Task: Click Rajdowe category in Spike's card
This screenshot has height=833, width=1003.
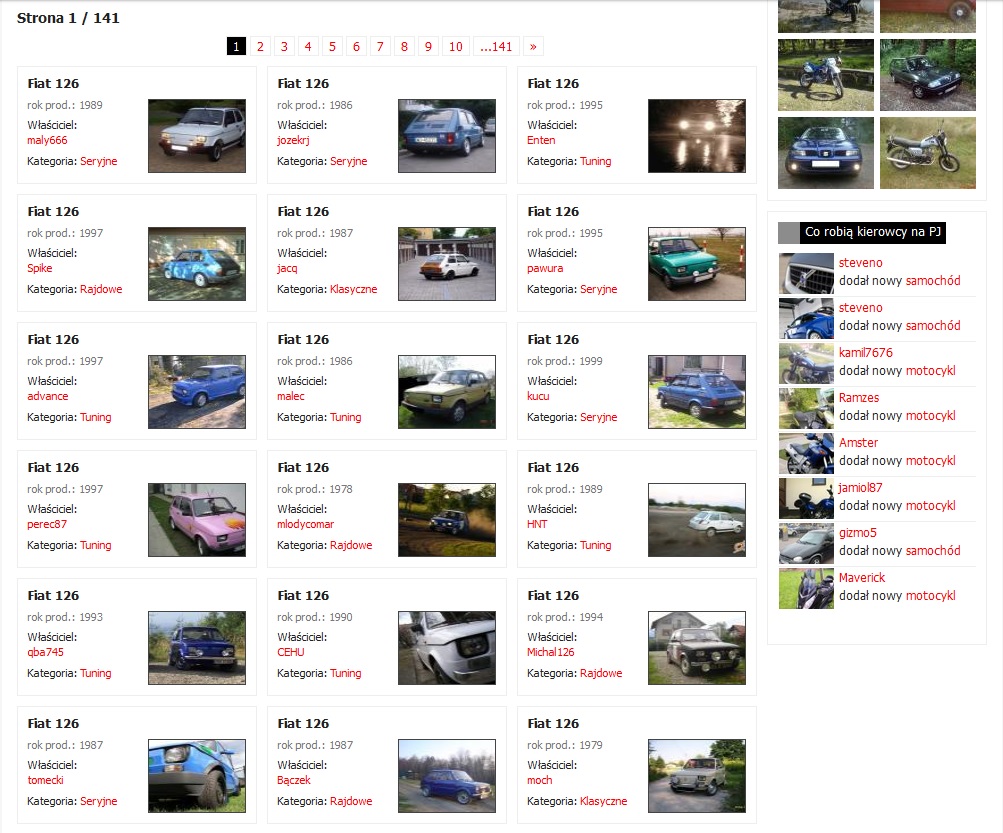Action: pyautogui.click(x=101, y=289)
